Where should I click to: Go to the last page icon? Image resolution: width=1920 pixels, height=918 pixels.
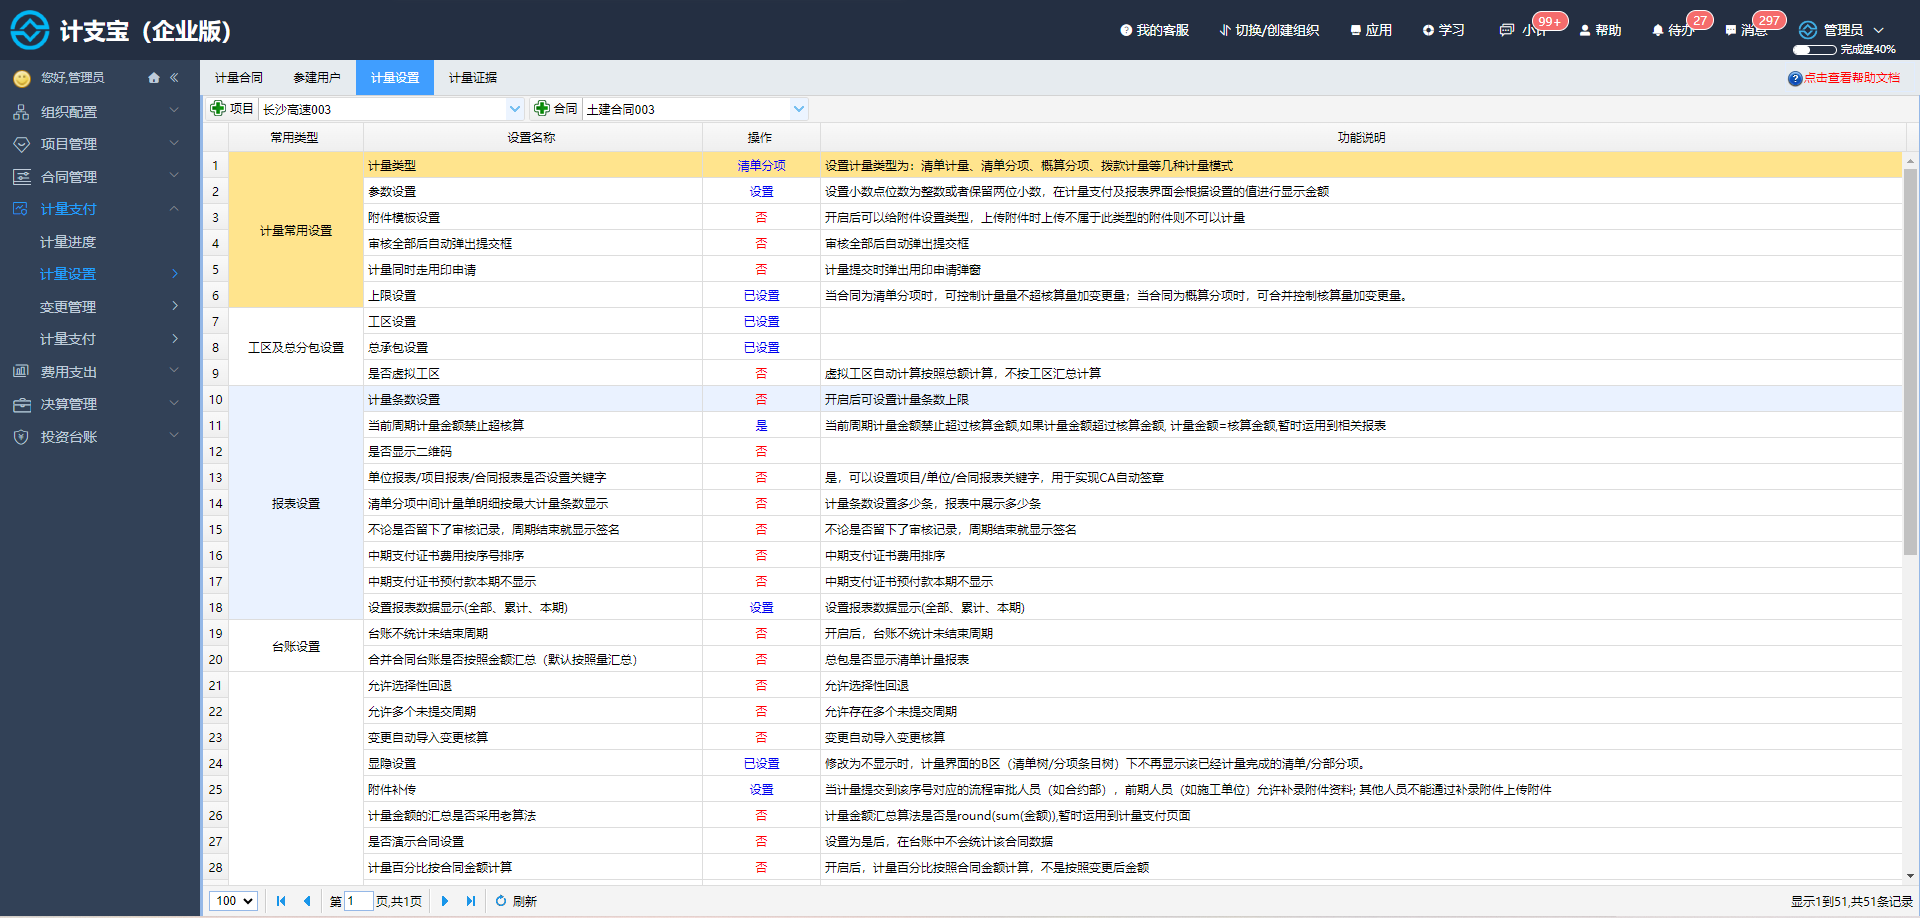[471, 901]
